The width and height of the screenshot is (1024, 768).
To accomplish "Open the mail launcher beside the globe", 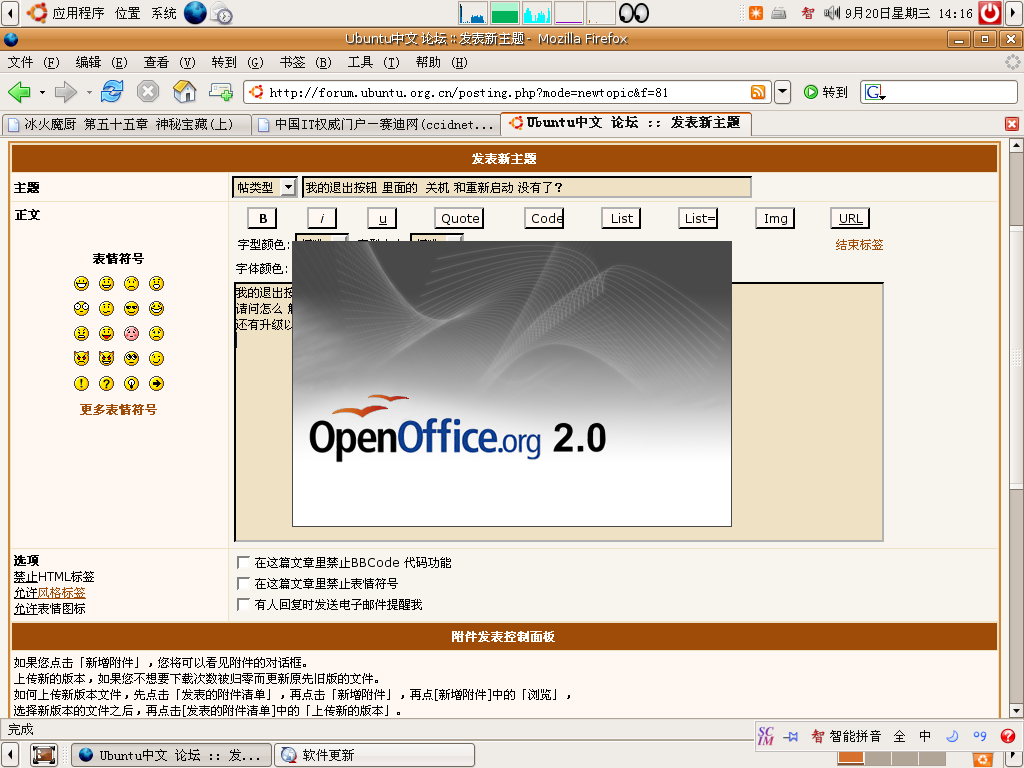I will click(221, 14).
